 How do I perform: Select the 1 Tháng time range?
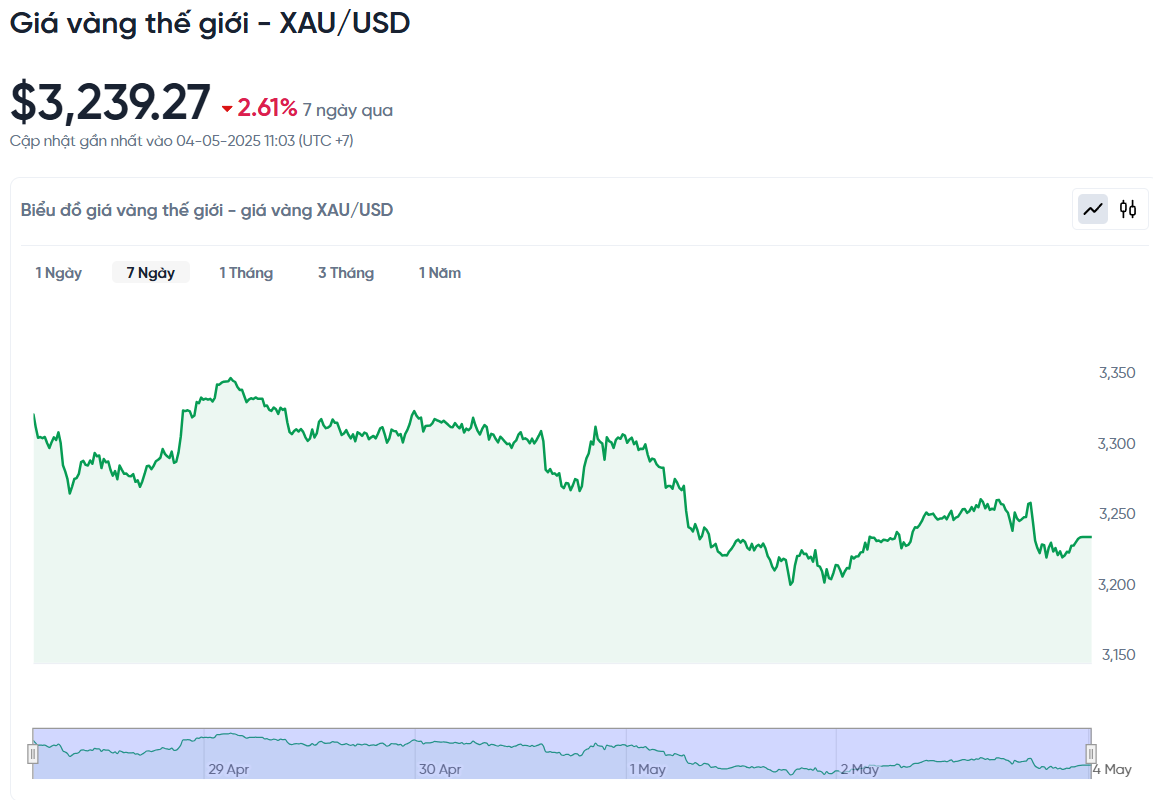(x=246, y=273)
